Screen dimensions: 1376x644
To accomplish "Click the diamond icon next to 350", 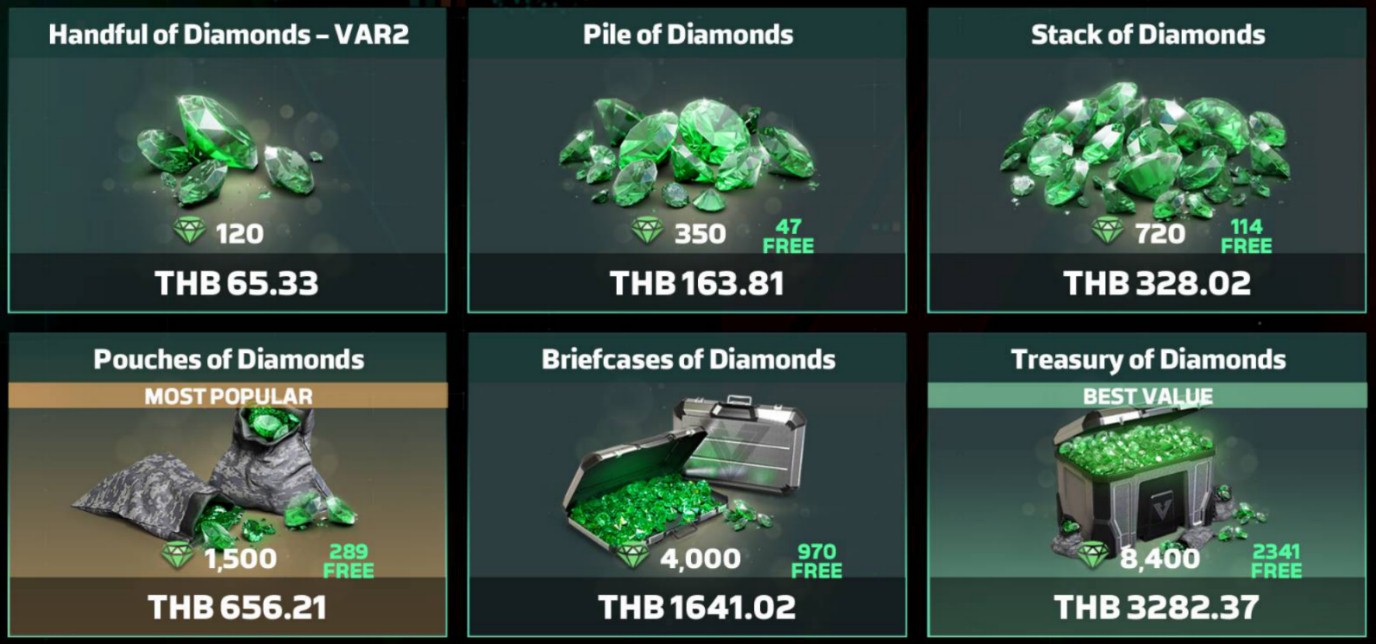I will [x=649, y=233].
